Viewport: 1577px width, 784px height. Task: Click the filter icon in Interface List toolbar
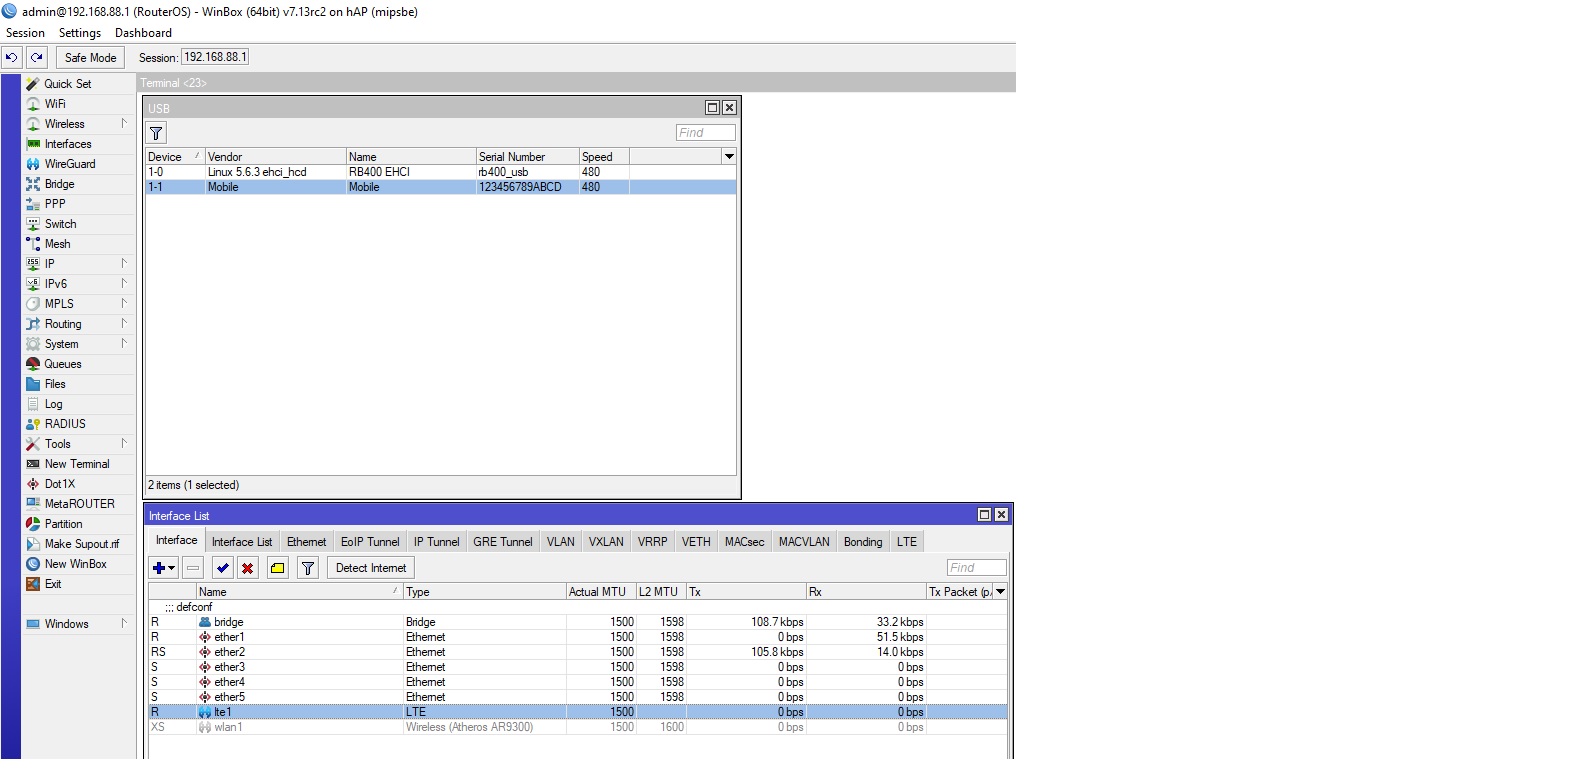click(x=308, y=568)
